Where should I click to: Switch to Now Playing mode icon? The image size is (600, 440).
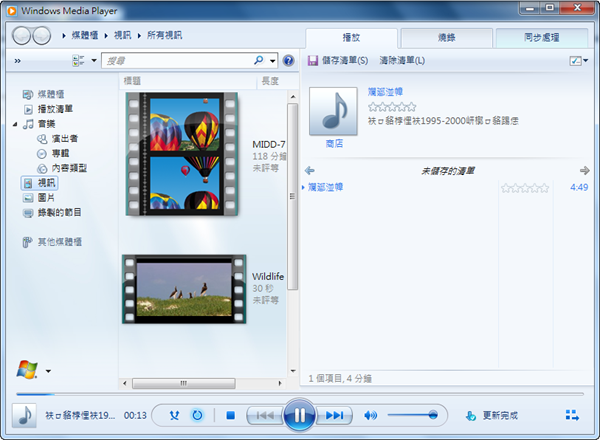point(572,415)
